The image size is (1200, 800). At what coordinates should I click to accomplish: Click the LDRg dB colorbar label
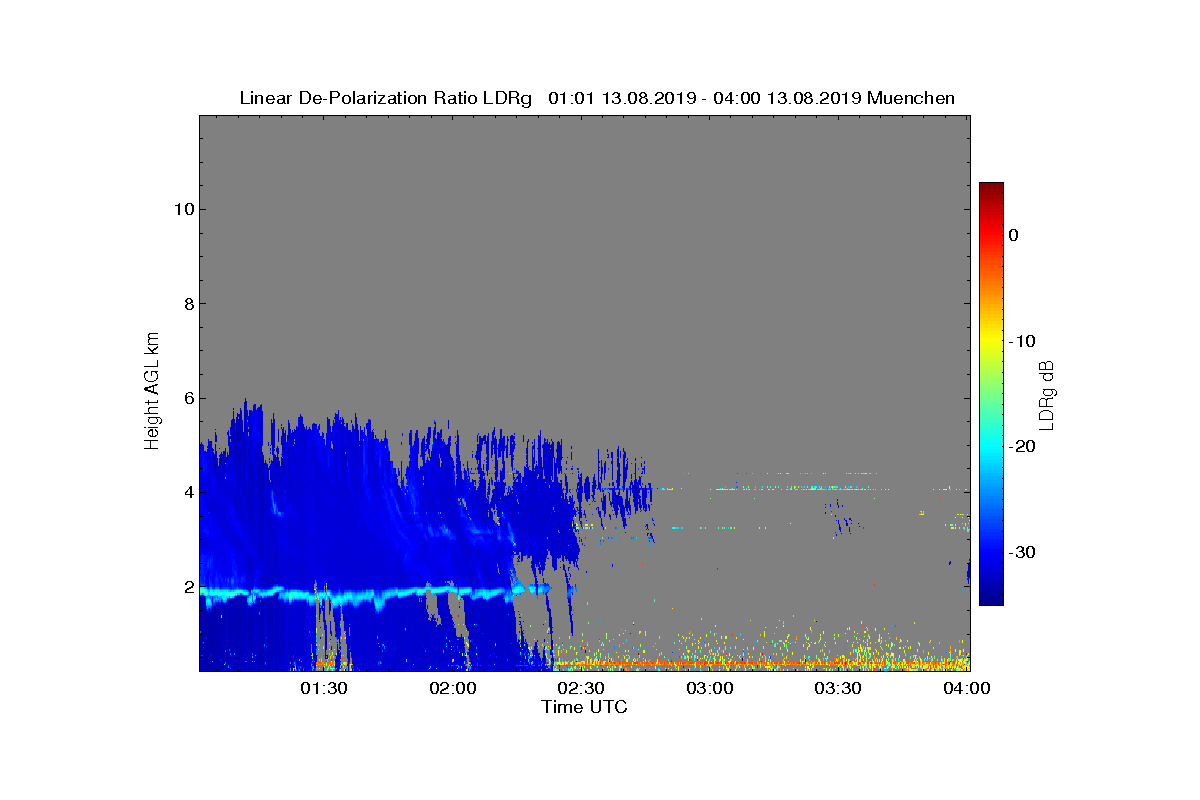click(x=1047, y=394)
